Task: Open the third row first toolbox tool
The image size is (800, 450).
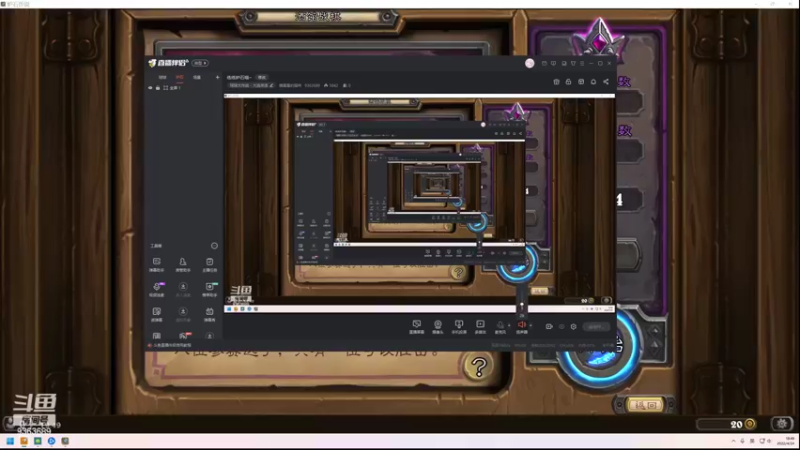Action: [157, 314]
